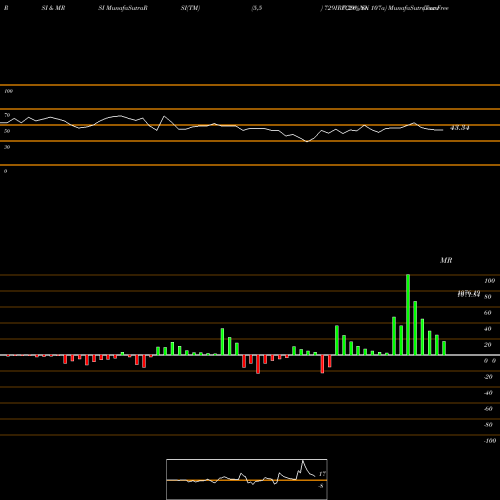Screen dimensions: 500x500
Task: Click the MR panel title label
Action: [x=446, y=260]
